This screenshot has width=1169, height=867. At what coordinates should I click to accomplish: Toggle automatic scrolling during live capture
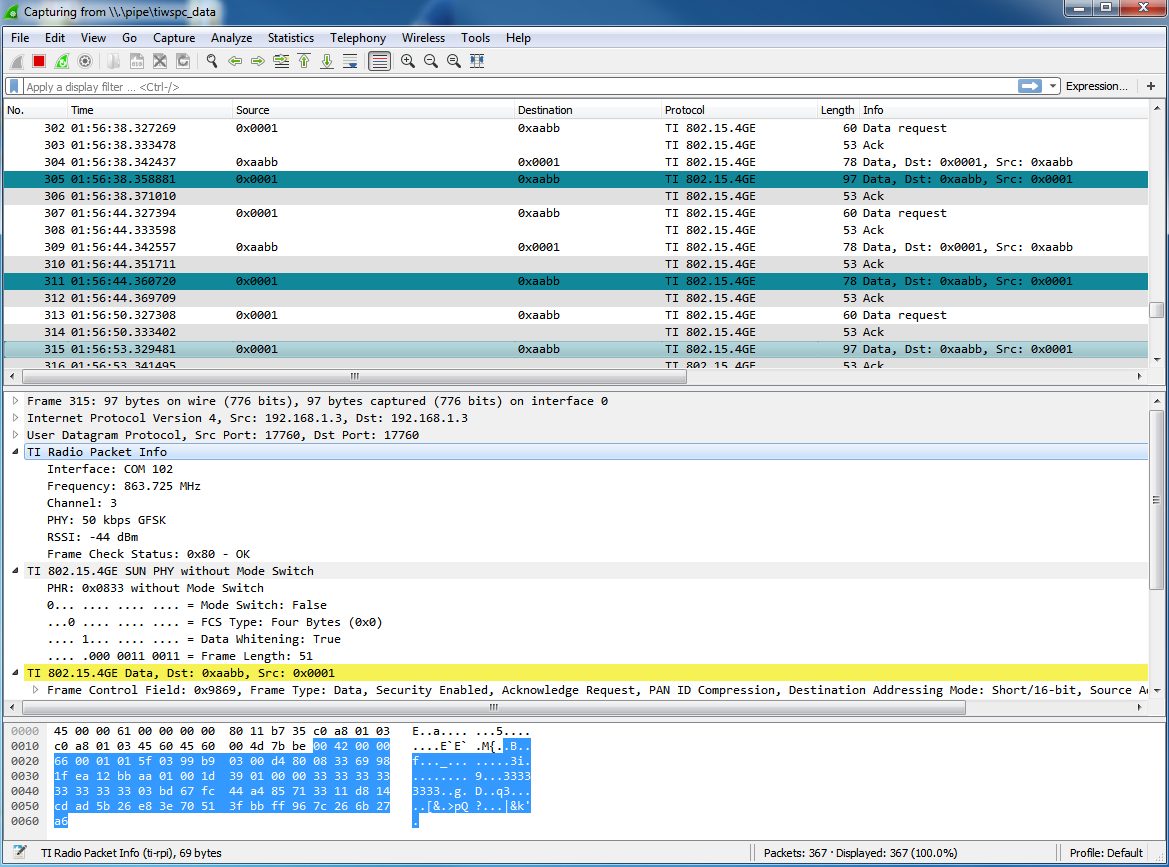coord(351,61)
